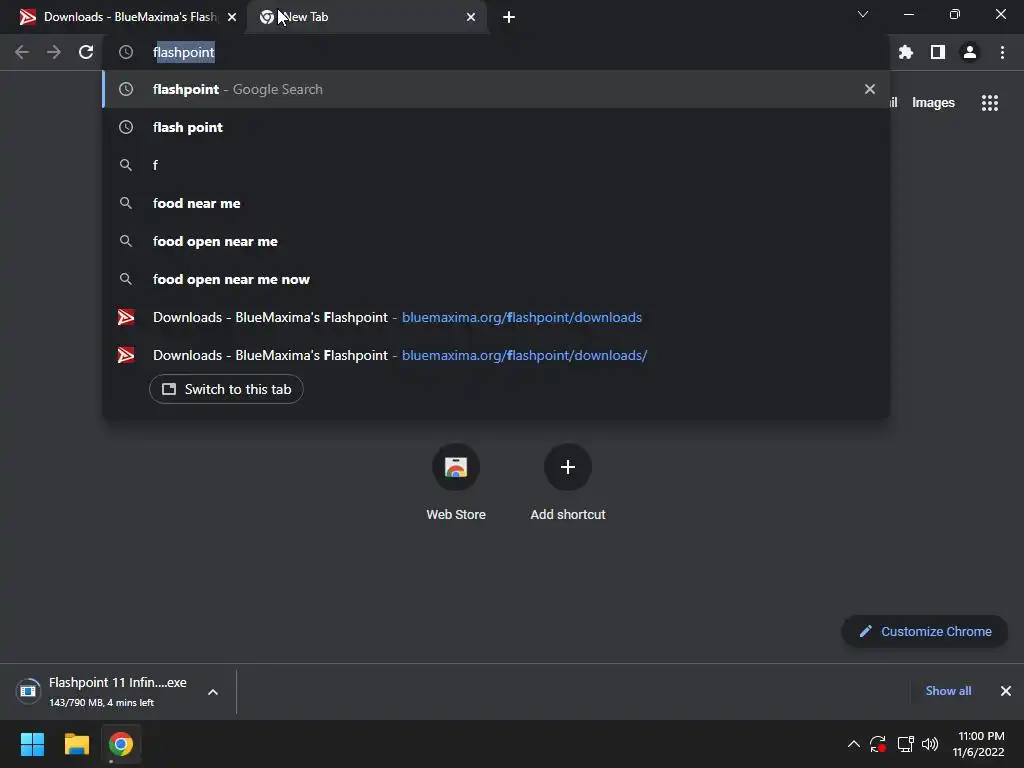The height and width of the screenshot is (768, 1024).
Task: Open the Images link
Action: point(933,103)
